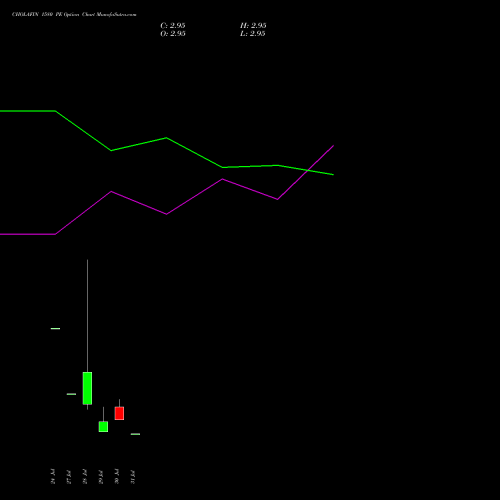Click the open value O: 2.95
Image resolution: width=500 pixels, height=500 pixels.
coord(173,33)
